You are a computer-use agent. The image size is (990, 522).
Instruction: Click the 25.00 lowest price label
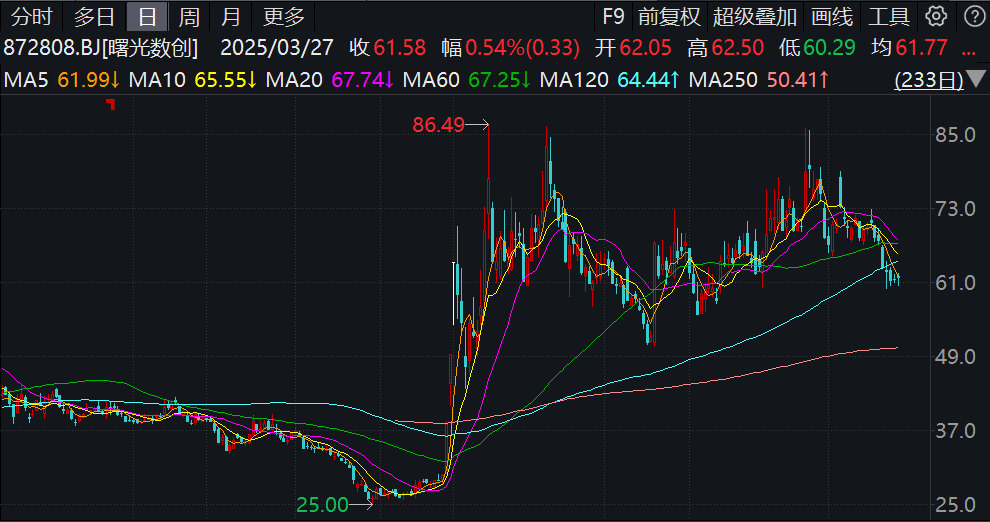coord(322,504)
